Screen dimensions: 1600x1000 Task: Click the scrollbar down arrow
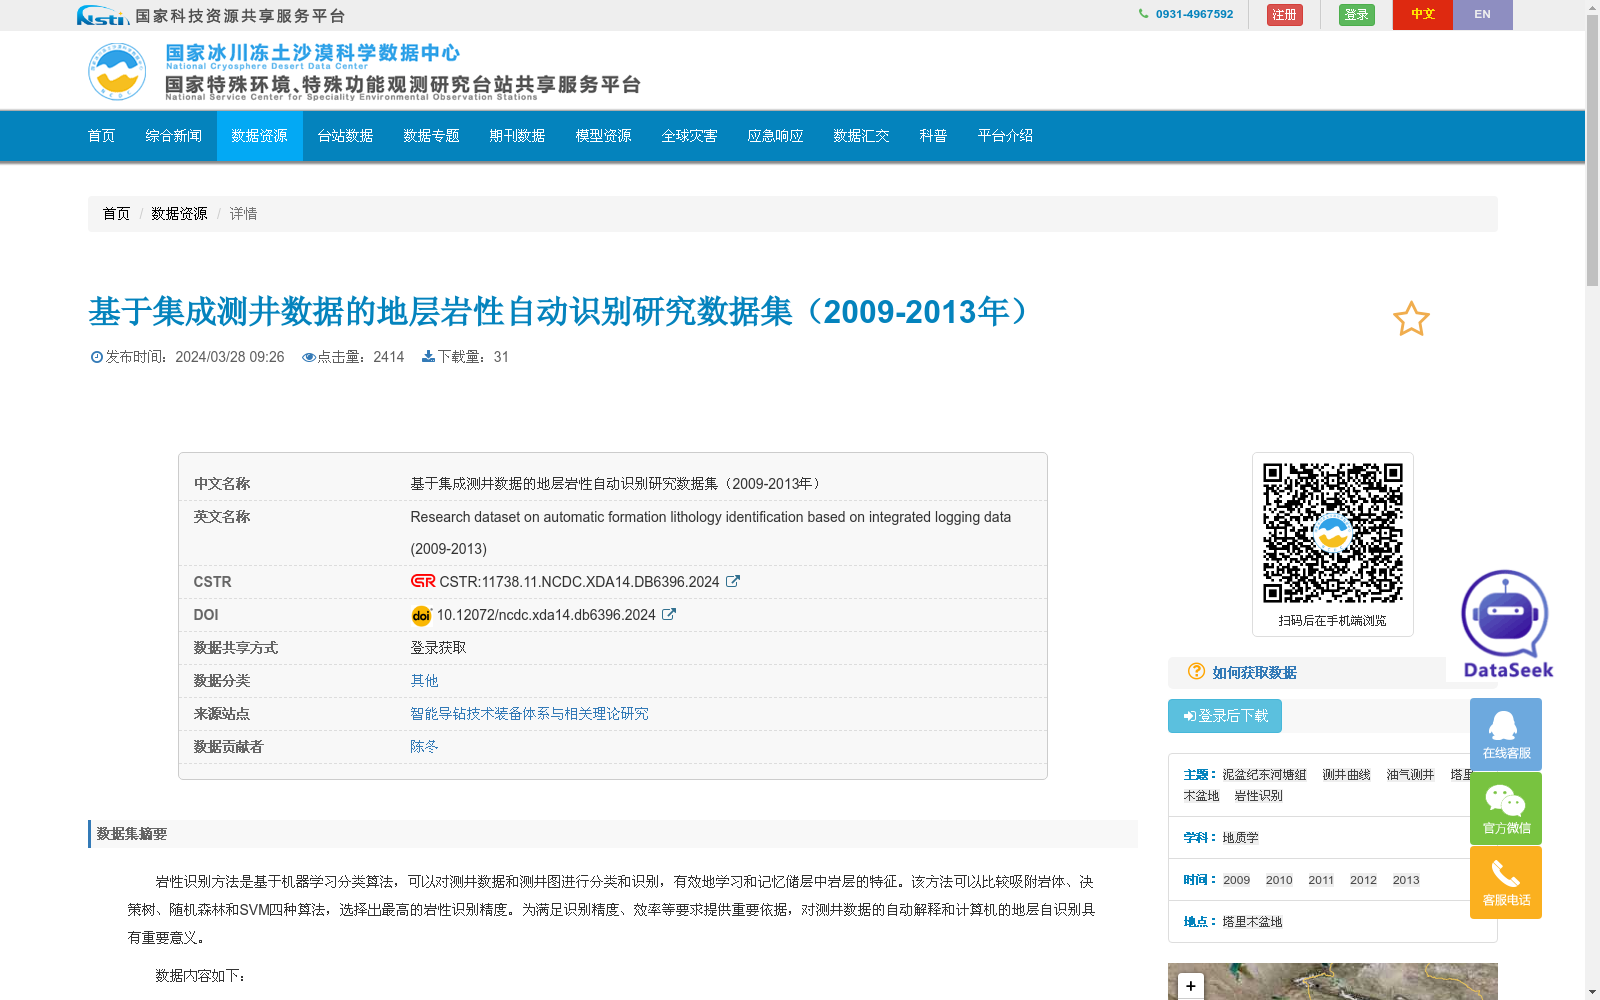pyautogui.click(x=1592, y=992)
